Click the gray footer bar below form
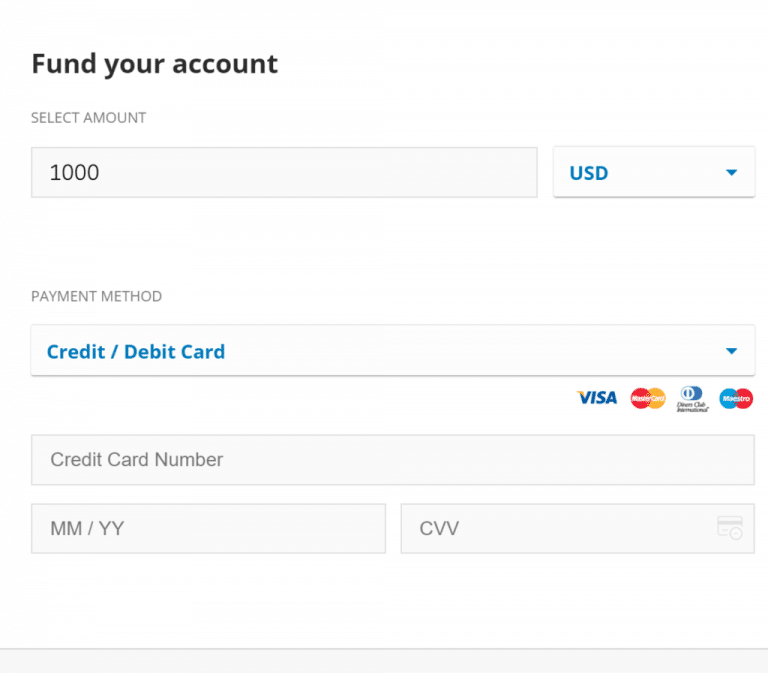This screenshot has height=673, width=768. pyautogui.click(x=384, y=661)
